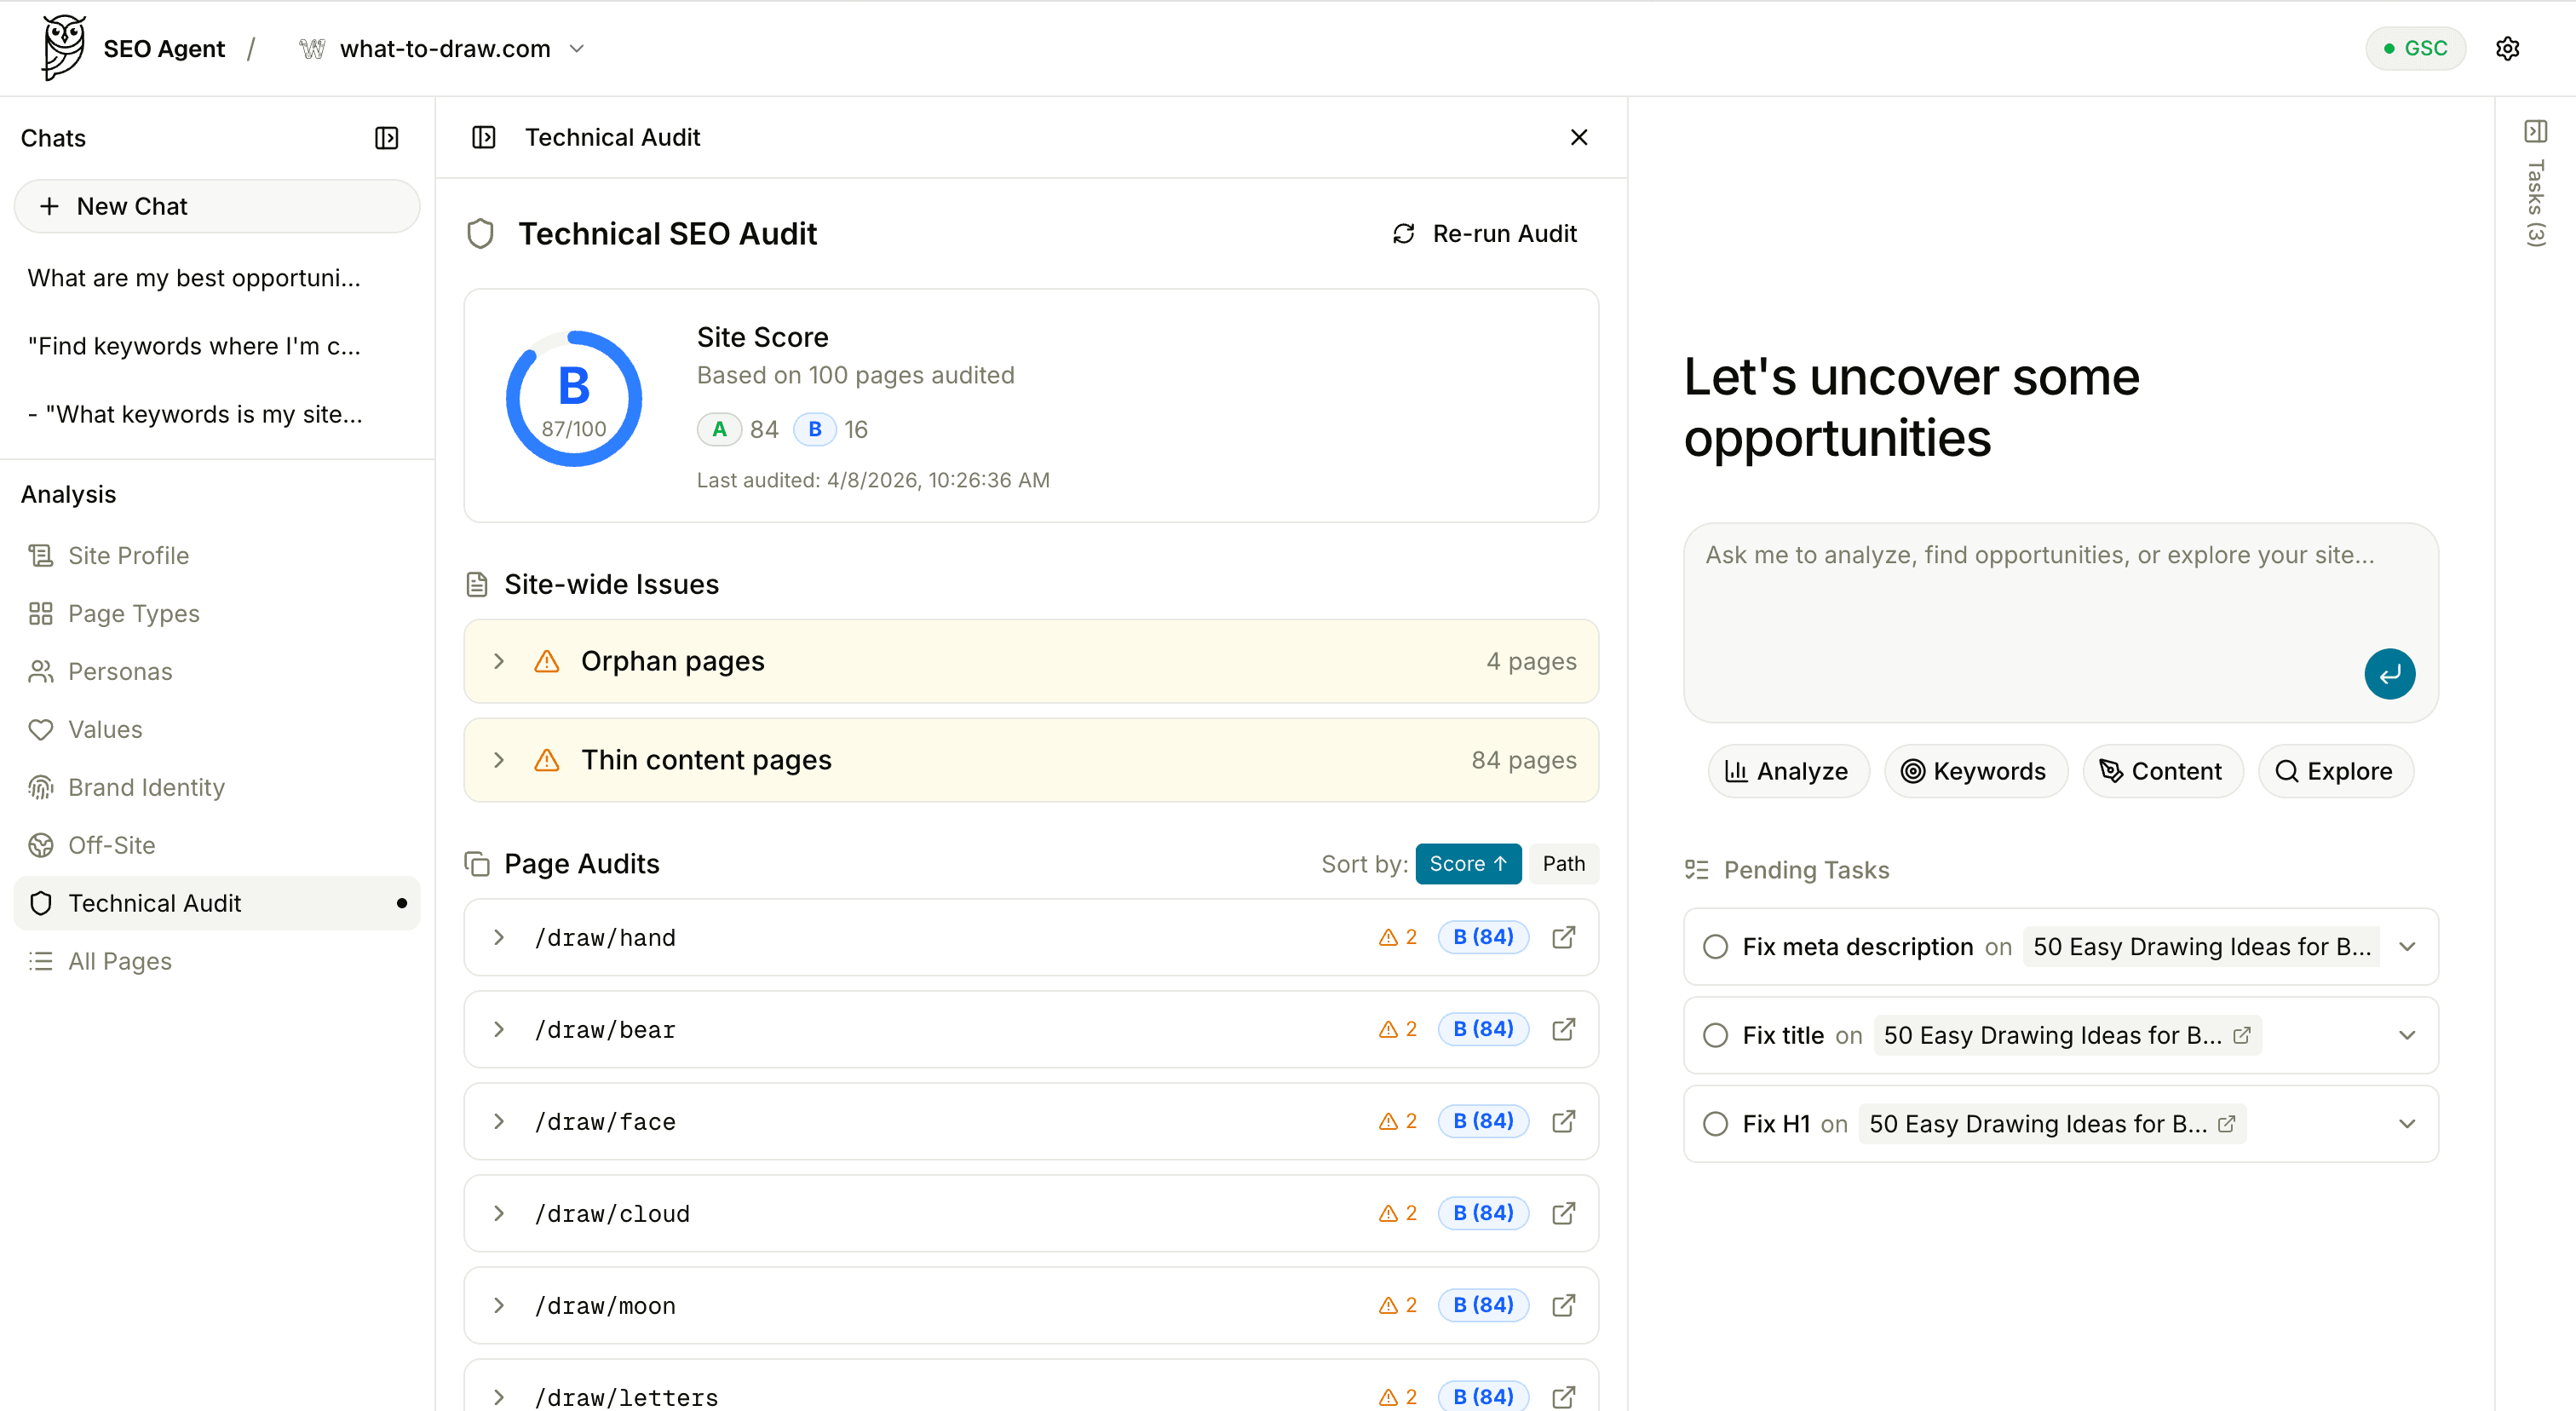Expand Fix H1 task details
The width and height of the screenshot is (2576, 1411).
click(x=2407, y=1124)
